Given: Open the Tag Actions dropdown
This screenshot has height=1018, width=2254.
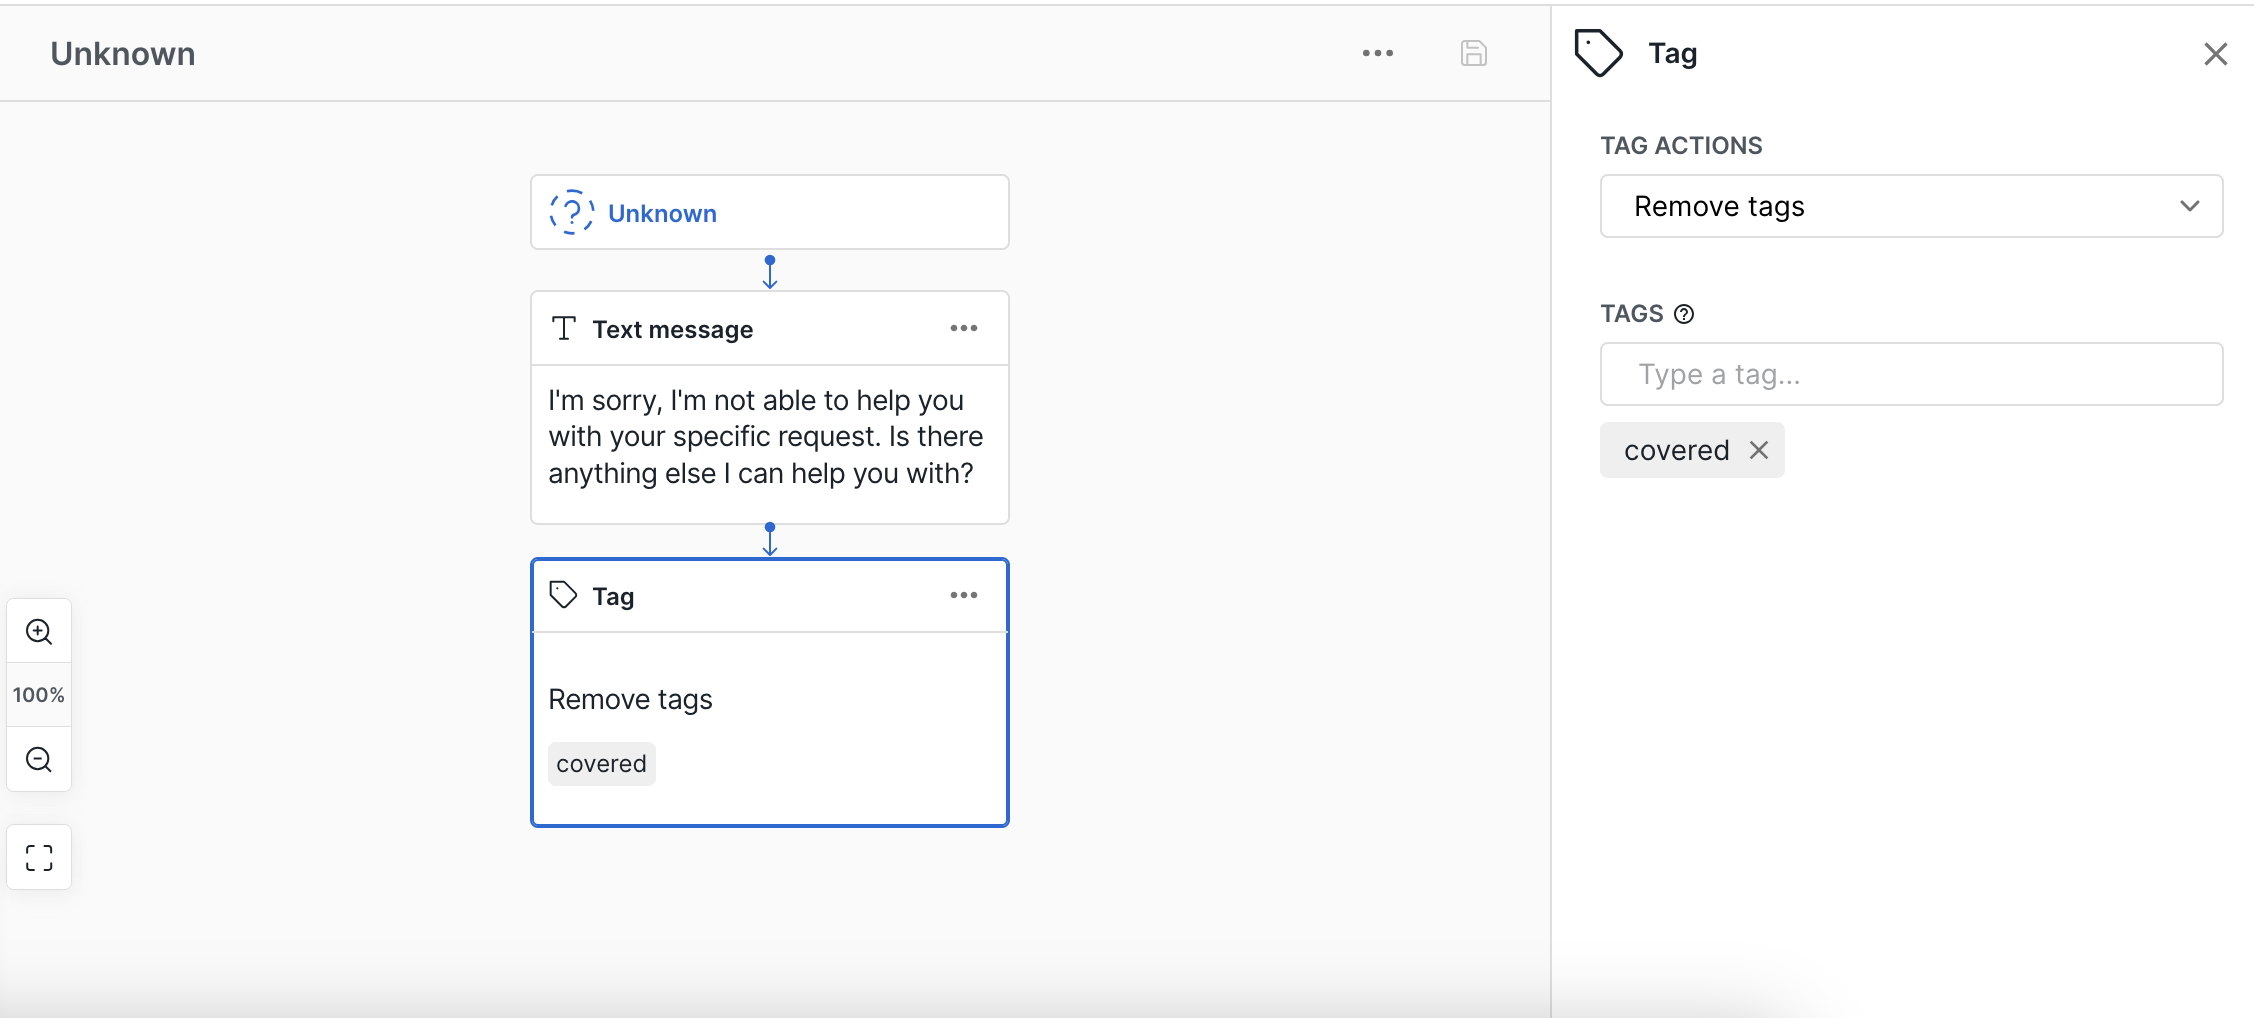Looking at the screenshot, I should click(1910, 206).
